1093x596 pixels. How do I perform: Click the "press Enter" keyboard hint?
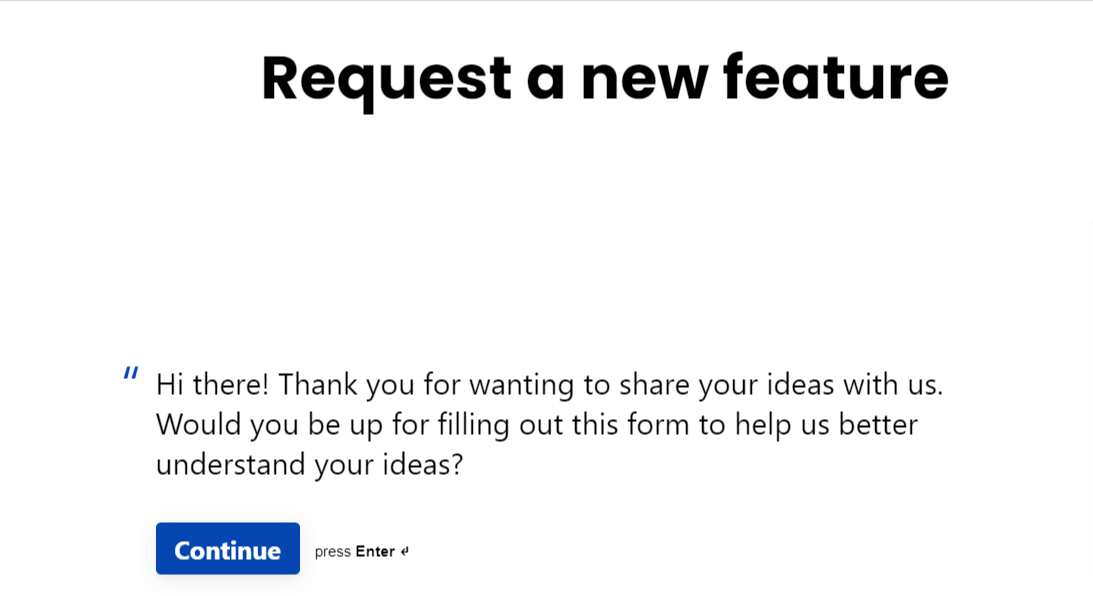click(361, 552)
